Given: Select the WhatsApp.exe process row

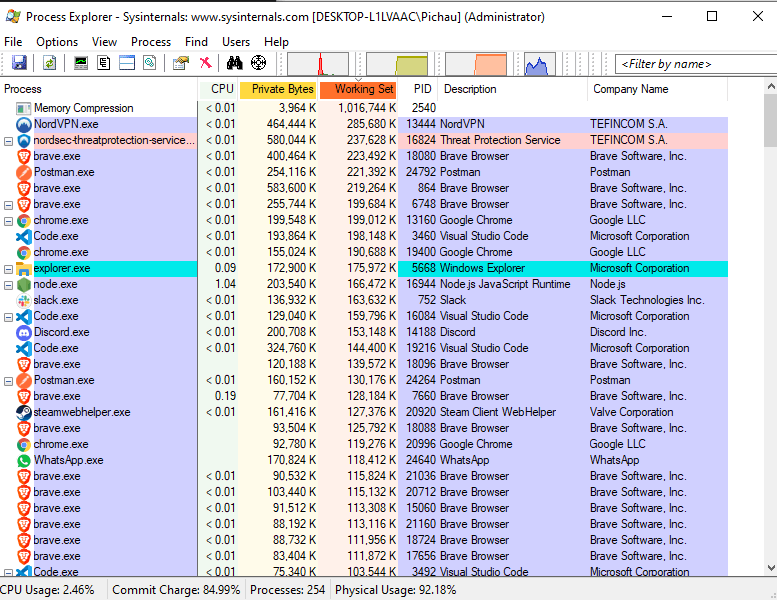Looking at the screenshot, I should (364, 460).
